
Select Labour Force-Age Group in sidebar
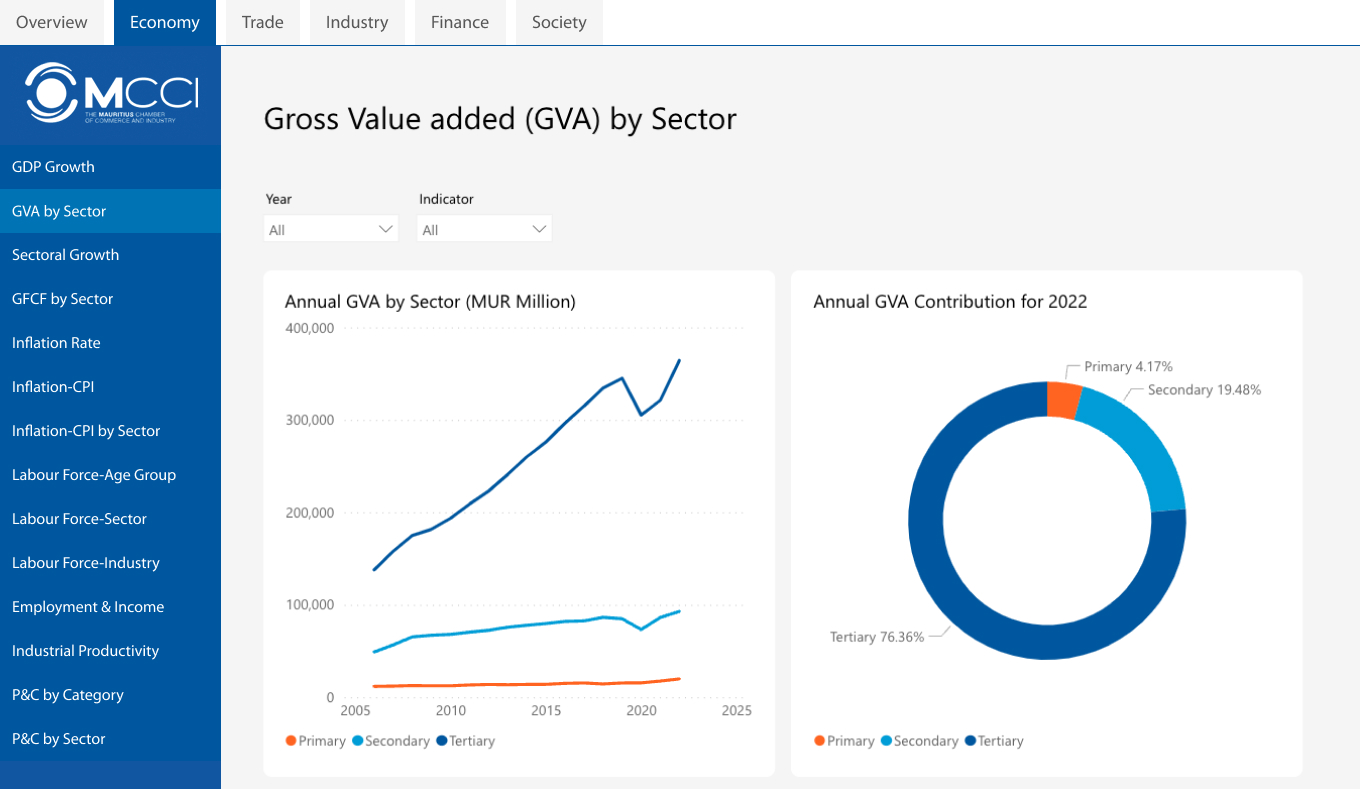coord(94,475)
